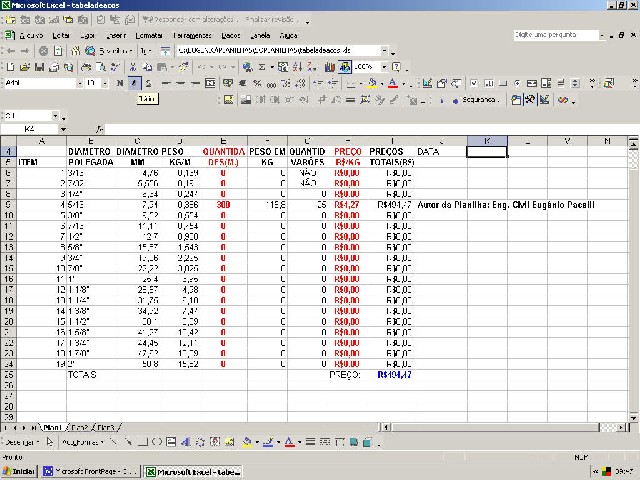Open the Arquivo menu
The height and width of the screenshot is (480, 640).
click(31, 36)
